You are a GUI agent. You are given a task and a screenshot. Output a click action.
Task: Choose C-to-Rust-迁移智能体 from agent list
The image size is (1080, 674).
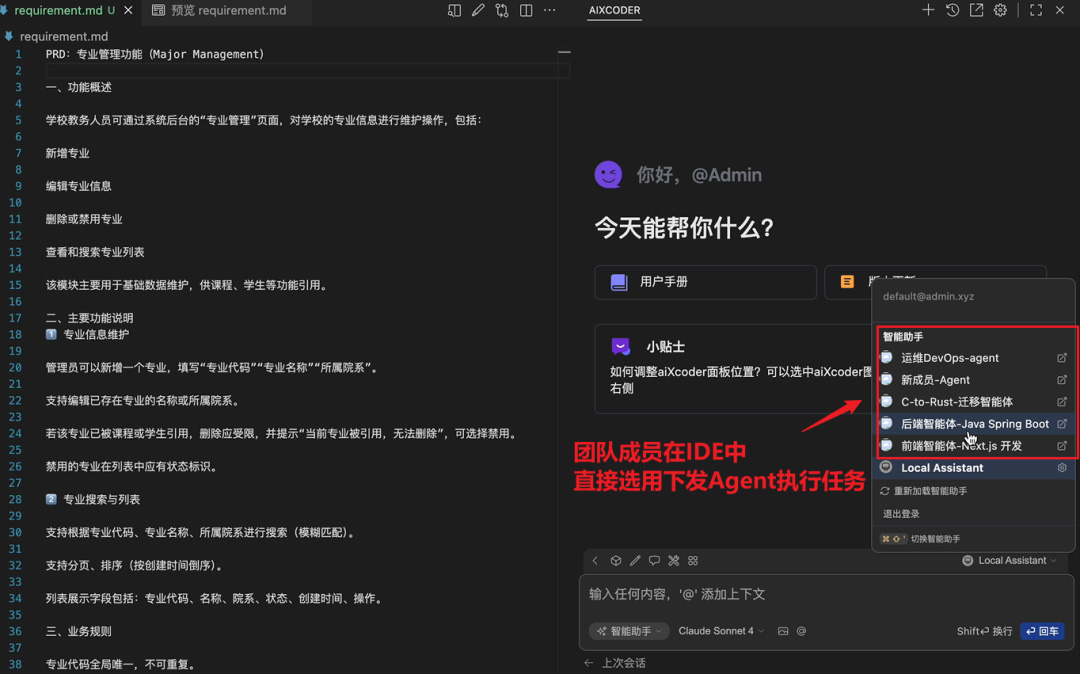point(956,402)
